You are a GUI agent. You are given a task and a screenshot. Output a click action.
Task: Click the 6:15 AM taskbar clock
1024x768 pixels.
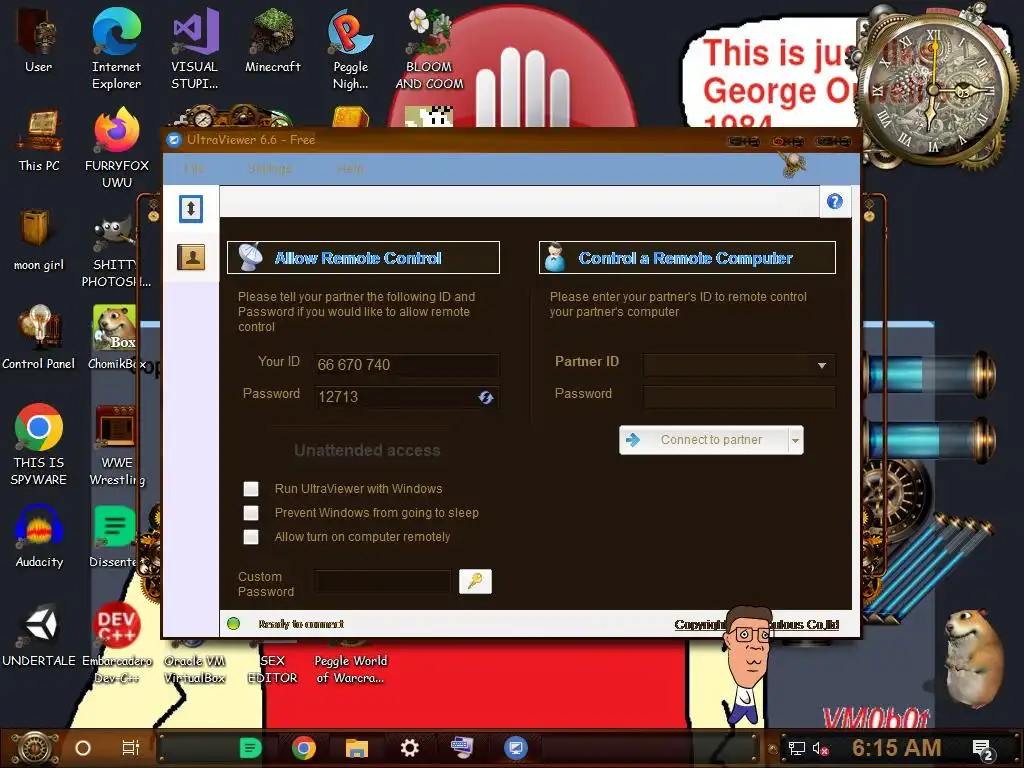897,748
